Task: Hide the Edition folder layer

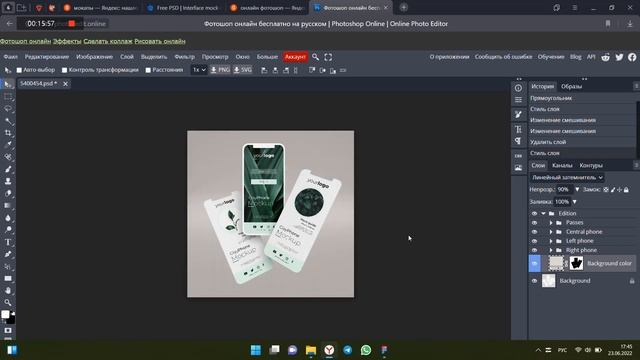Action: [x=534, y=213]
